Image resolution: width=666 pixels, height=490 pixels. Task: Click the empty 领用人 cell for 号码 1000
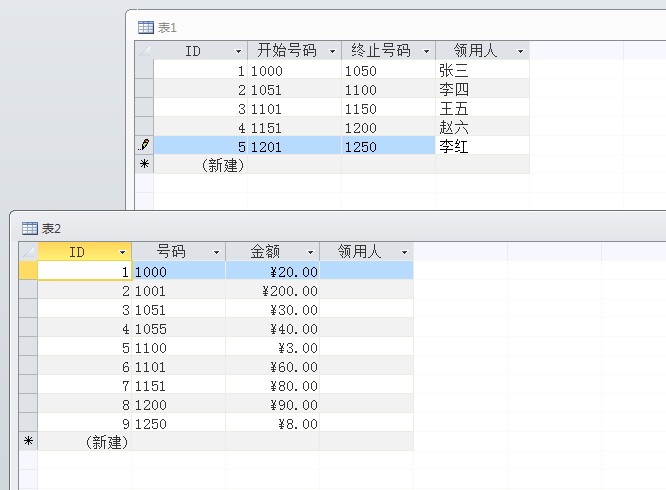tap(366, 271)
